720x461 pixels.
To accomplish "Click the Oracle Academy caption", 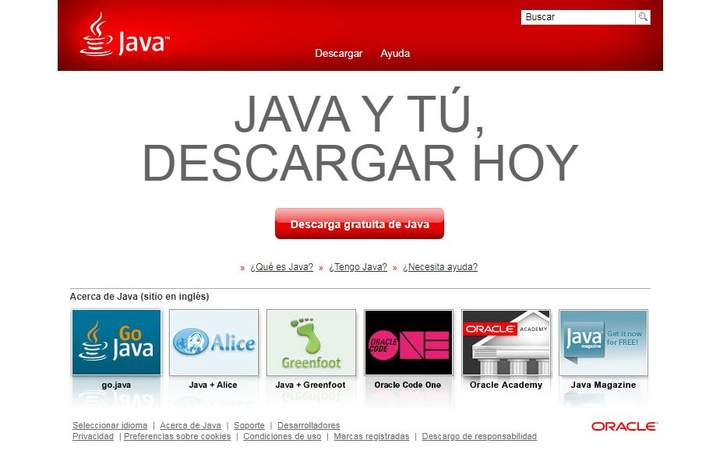I will click(x=506, y=385).
